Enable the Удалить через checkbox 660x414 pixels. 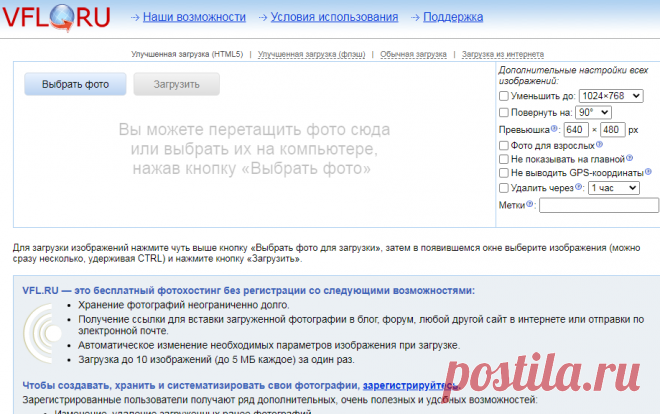(504, 188)
